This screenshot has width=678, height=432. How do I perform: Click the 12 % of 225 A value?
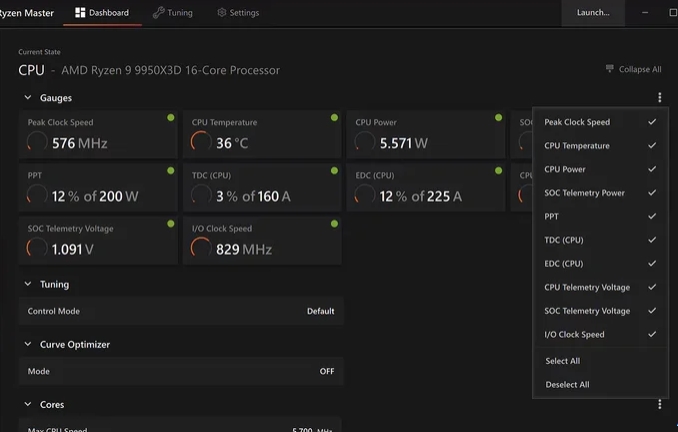tap(421, 196)
